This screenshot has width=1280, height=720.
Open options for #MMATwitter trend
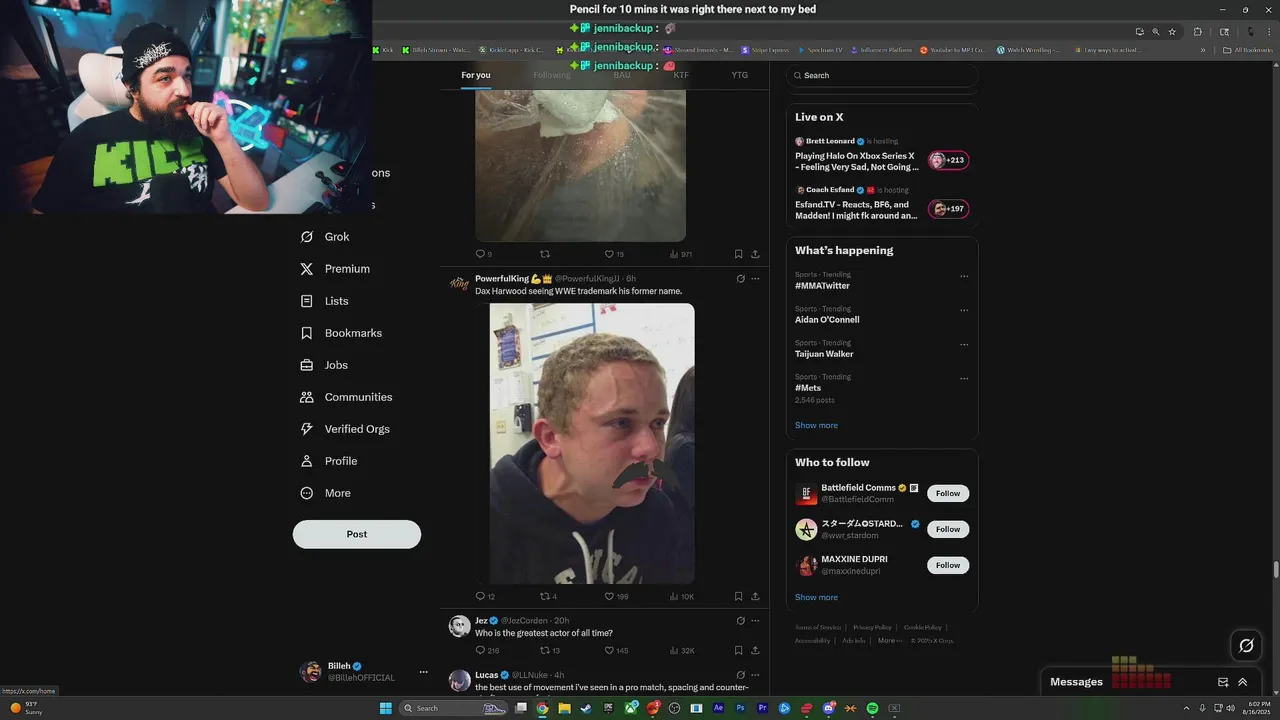click(x=964, y=276)
